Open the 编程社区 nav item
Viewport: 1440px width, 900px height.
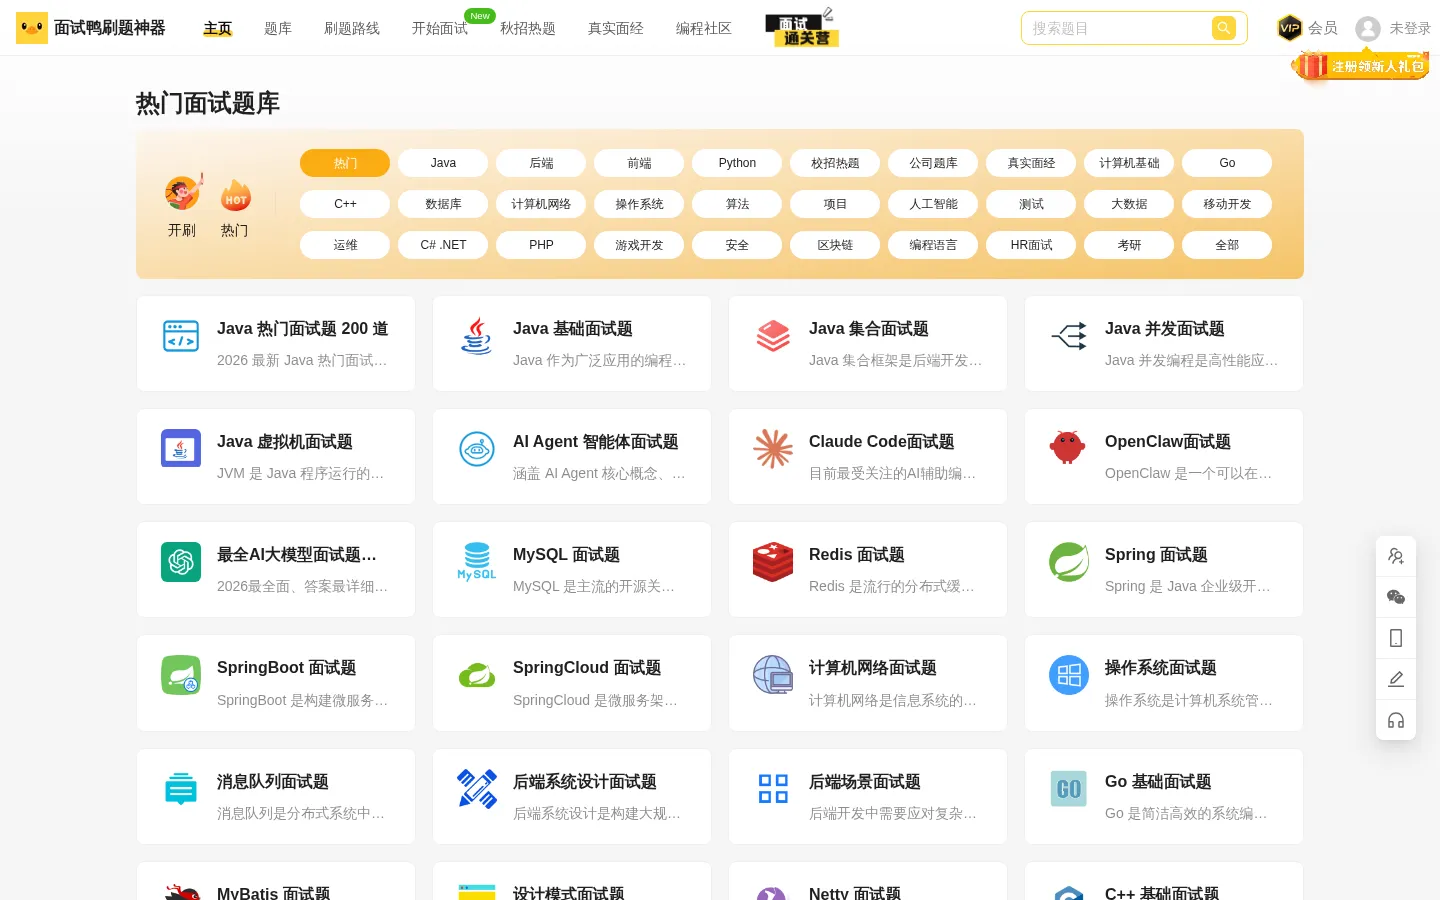(x=704, y=28)
